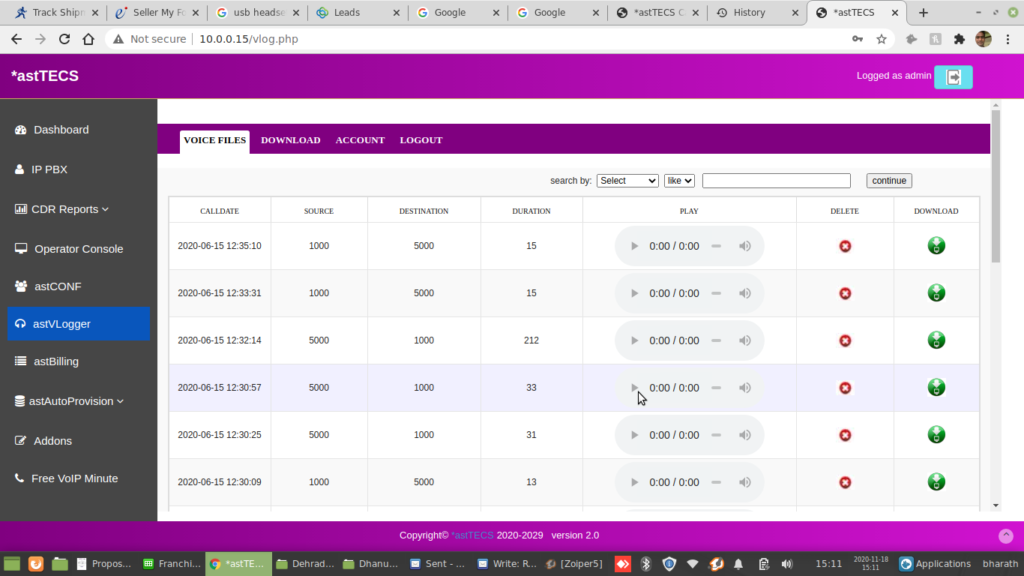
Task: Download the 212-second recording
Action: click(936, 340)
